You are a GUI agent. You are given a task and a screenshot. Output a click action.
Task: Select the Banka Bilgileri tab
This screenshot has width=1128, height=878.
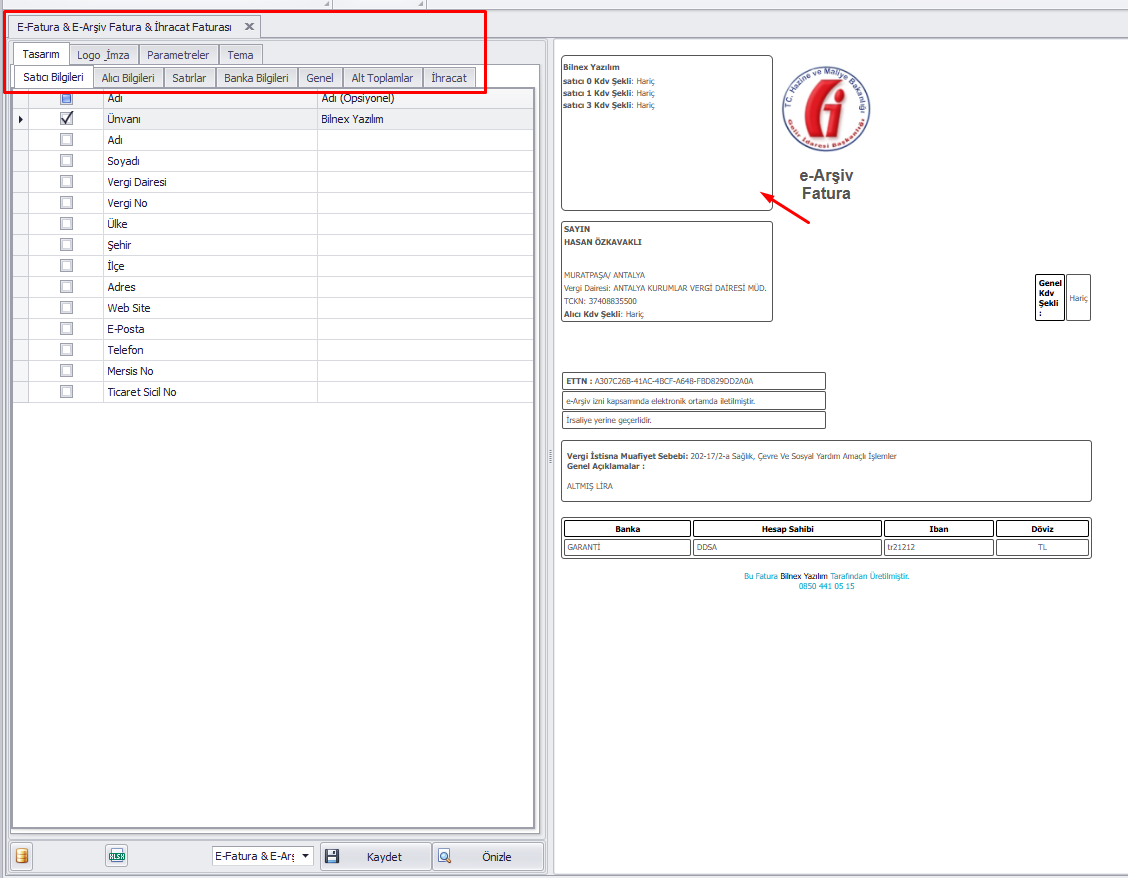pyautogui.click(x=256, y=77)
